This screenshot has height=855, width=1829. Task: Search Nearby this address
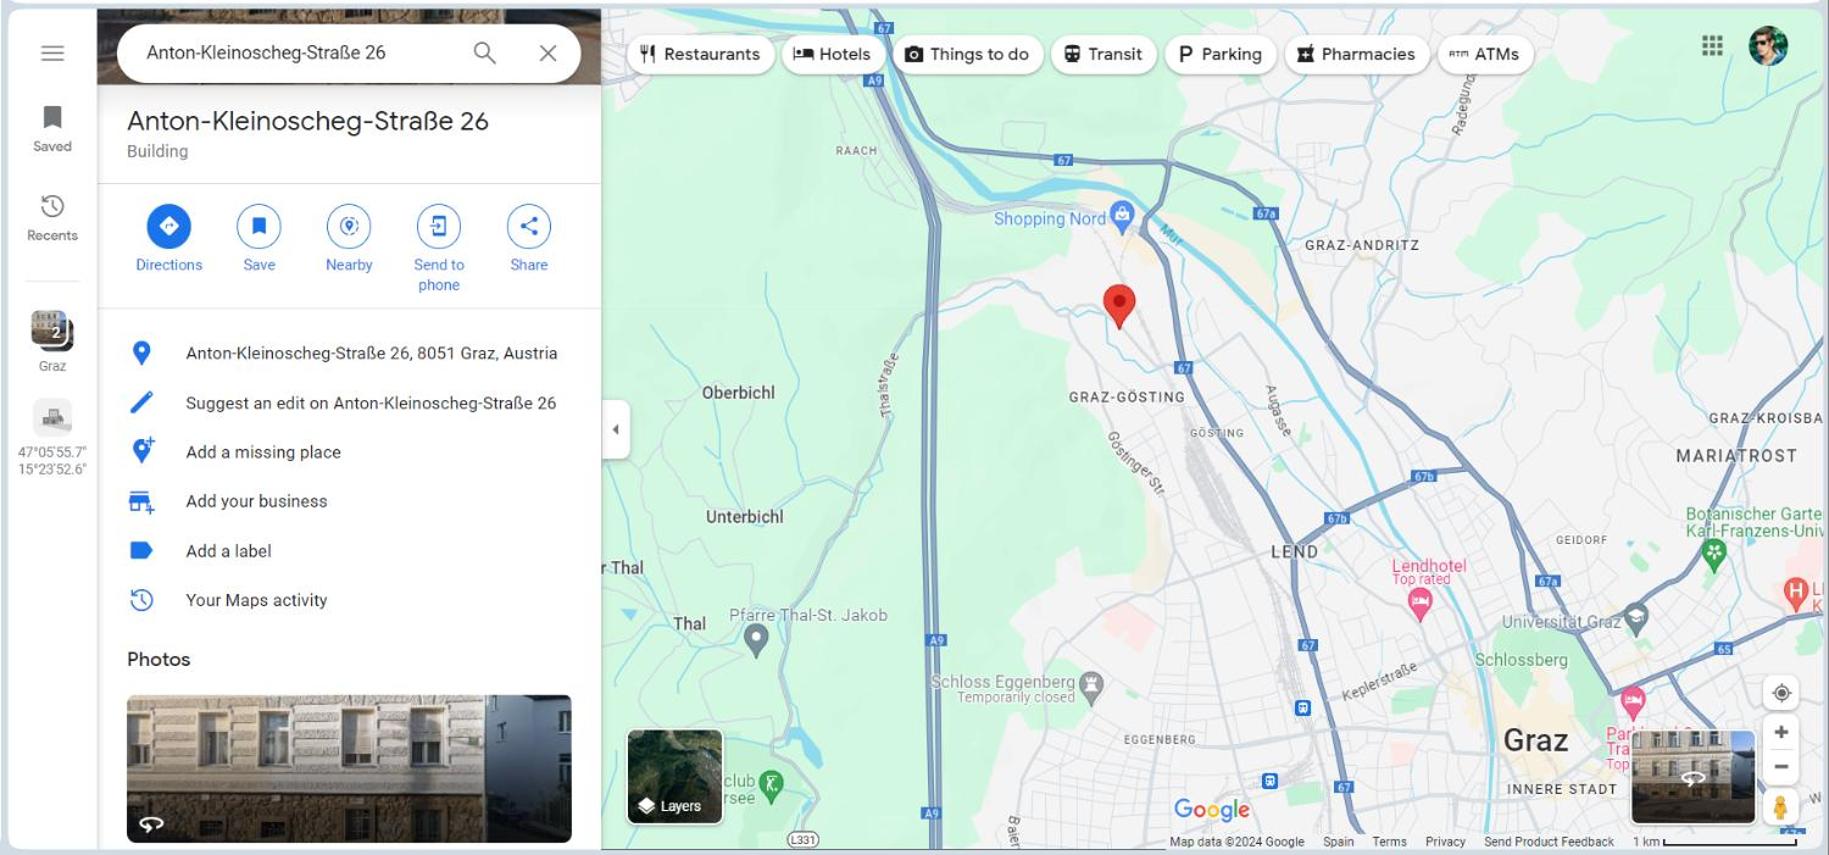pos(349,238)
